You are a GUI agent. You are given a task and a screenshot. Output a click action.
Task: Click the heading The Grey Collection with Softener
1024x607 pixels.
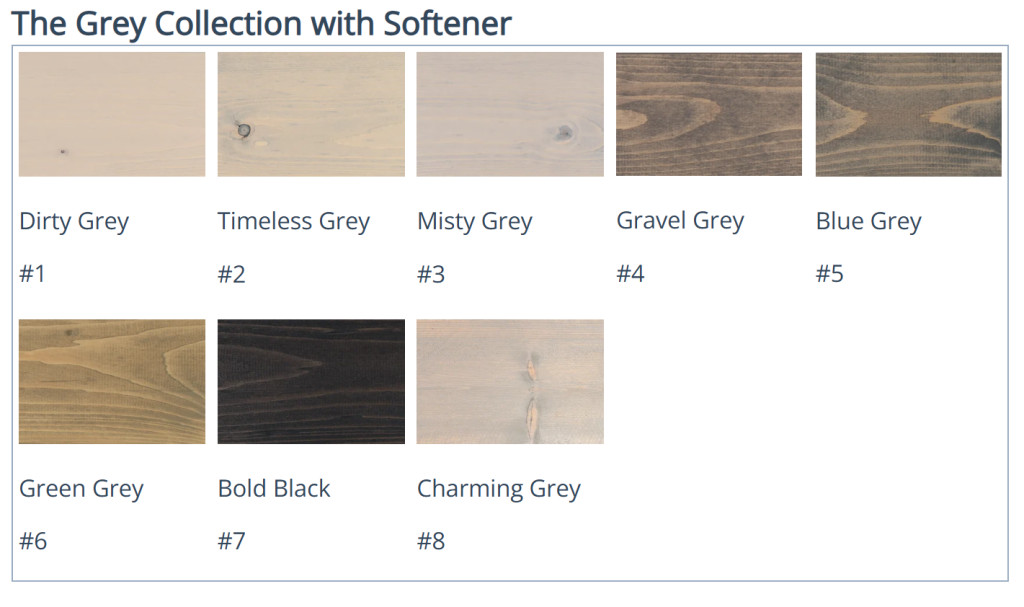pyautogui.click(x=262, y=23)
